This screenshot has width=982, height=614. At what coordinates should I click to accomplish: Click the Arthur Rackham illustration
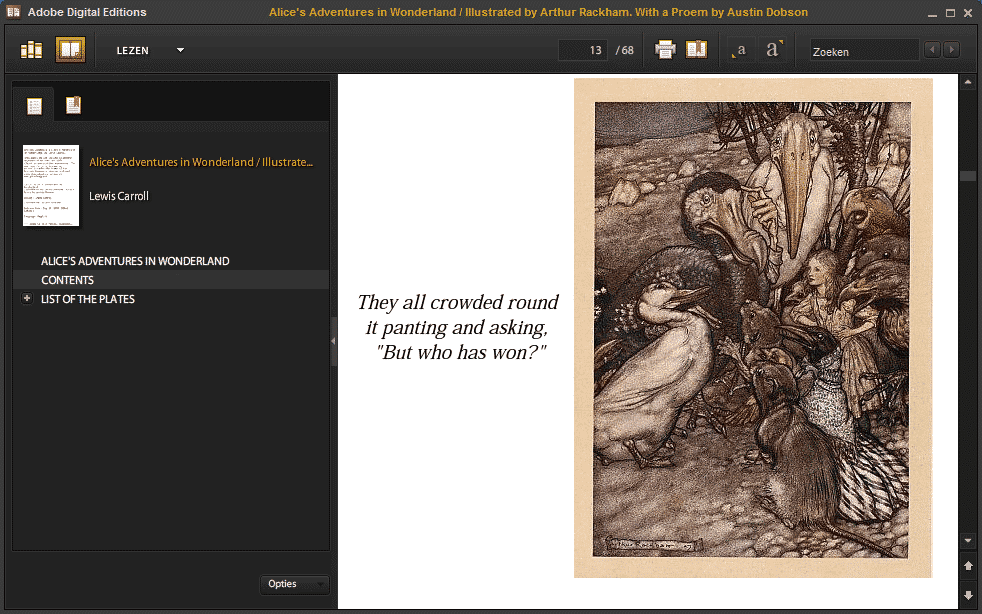[x=753, y=328]
